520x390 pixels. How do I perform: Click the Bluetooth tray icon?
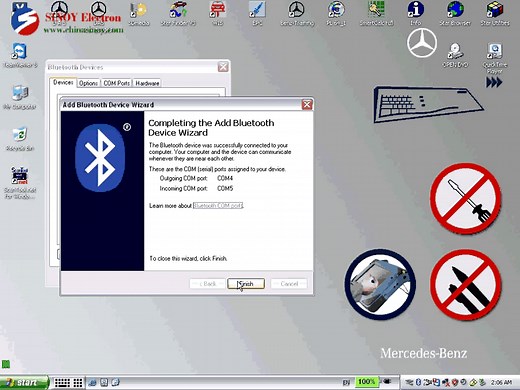[418, 382]
